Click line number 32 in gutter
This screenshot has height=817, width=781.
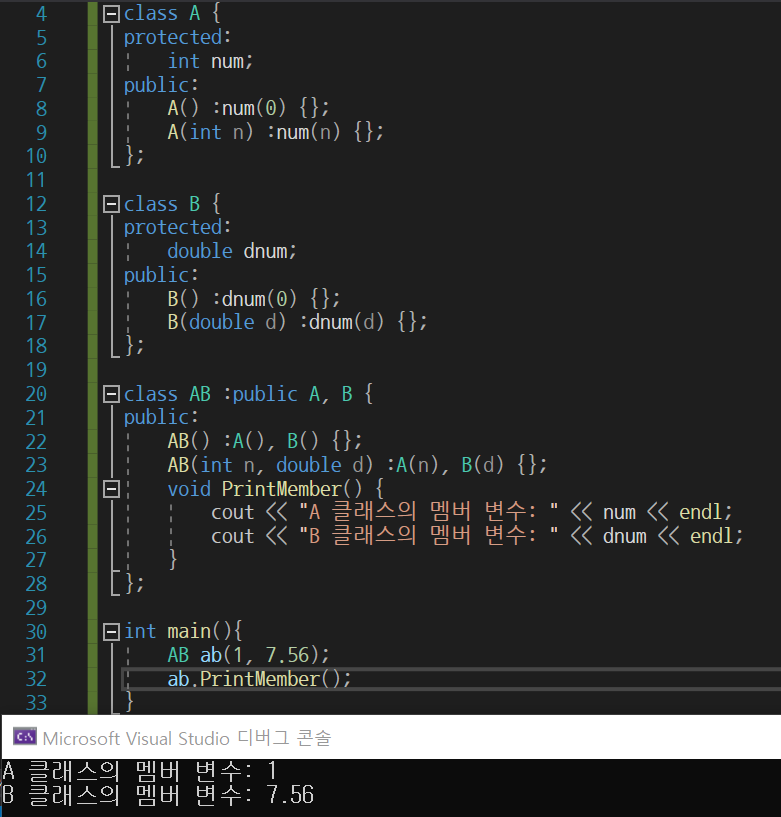pos(36,679)
